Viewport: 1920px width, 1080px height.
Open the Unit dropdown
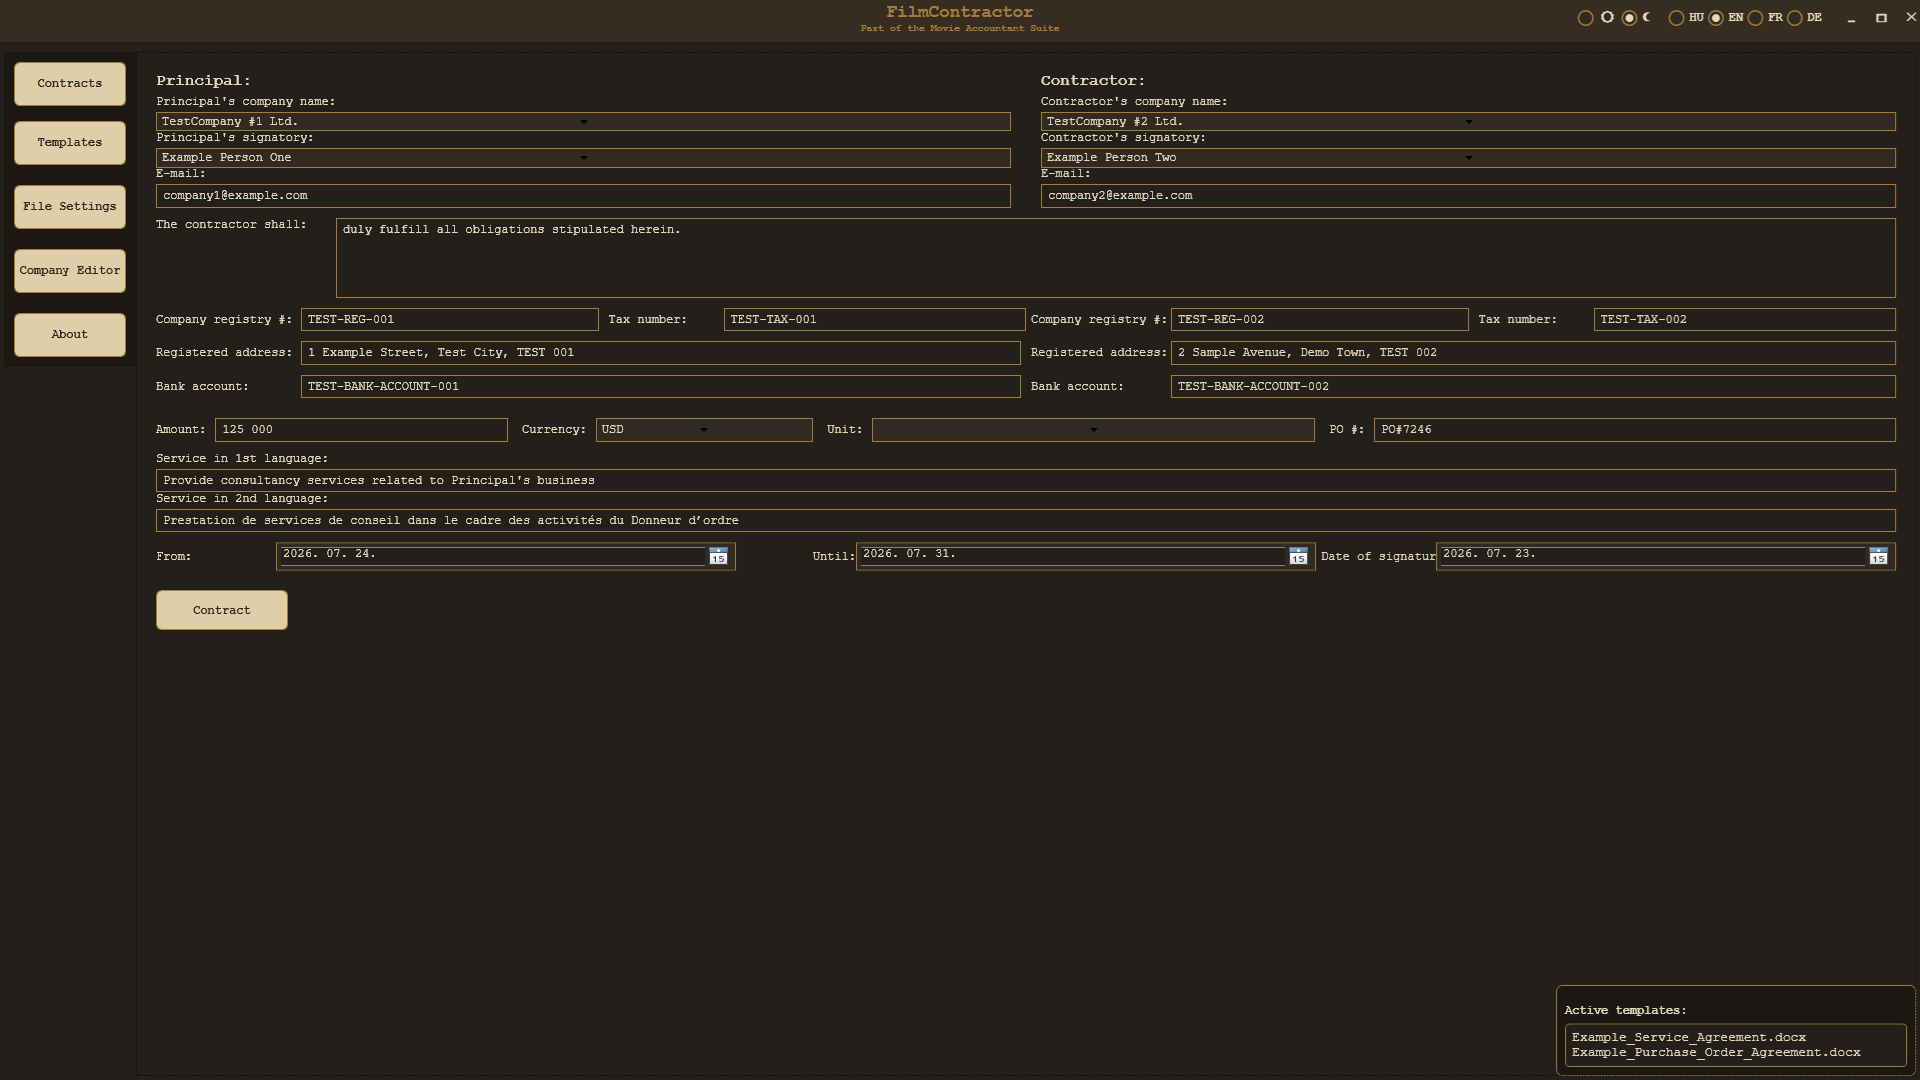pyautogui.click(x=1093, y=430)
